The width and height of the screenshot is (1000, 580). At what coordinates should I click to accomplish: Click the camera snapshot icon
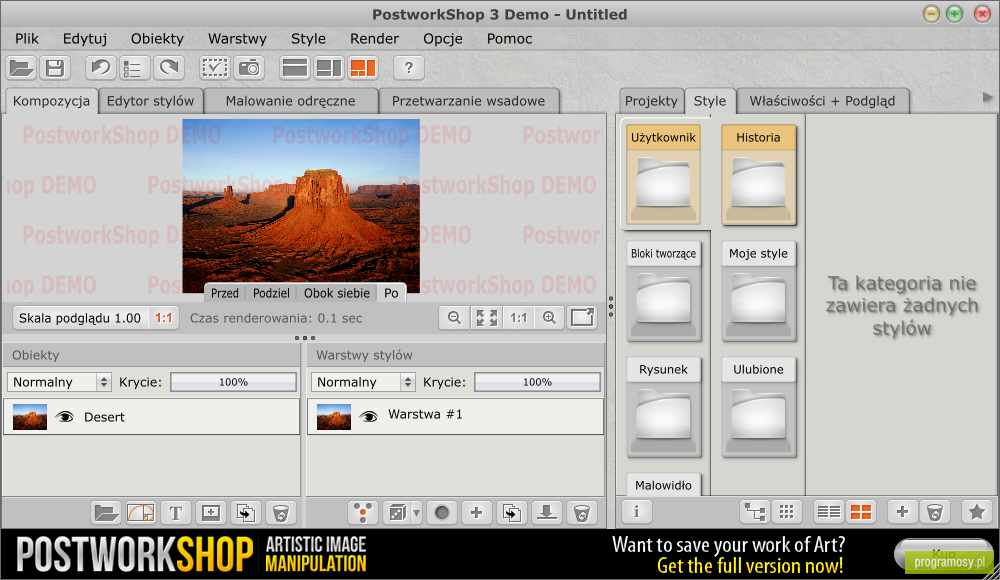pyautogui.click(x=249, y=68)
